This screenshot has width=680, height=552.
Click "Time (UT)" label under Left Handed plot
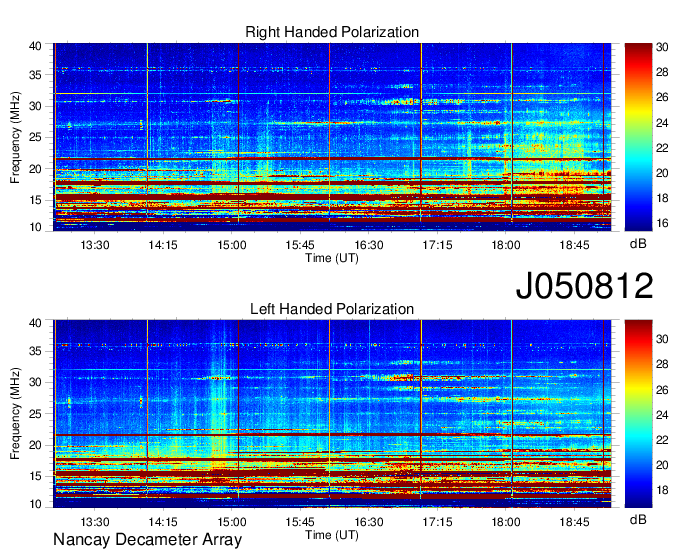(332, 535)
